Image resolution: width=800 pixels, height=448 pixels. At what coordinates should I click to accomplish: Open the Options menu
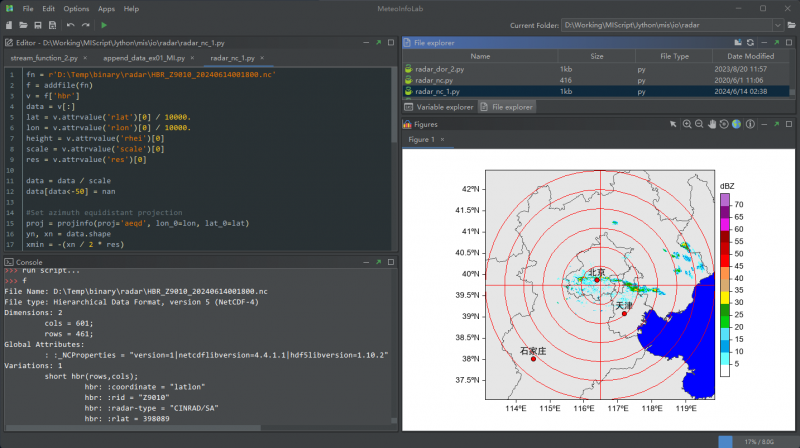[x=76, y=8]
